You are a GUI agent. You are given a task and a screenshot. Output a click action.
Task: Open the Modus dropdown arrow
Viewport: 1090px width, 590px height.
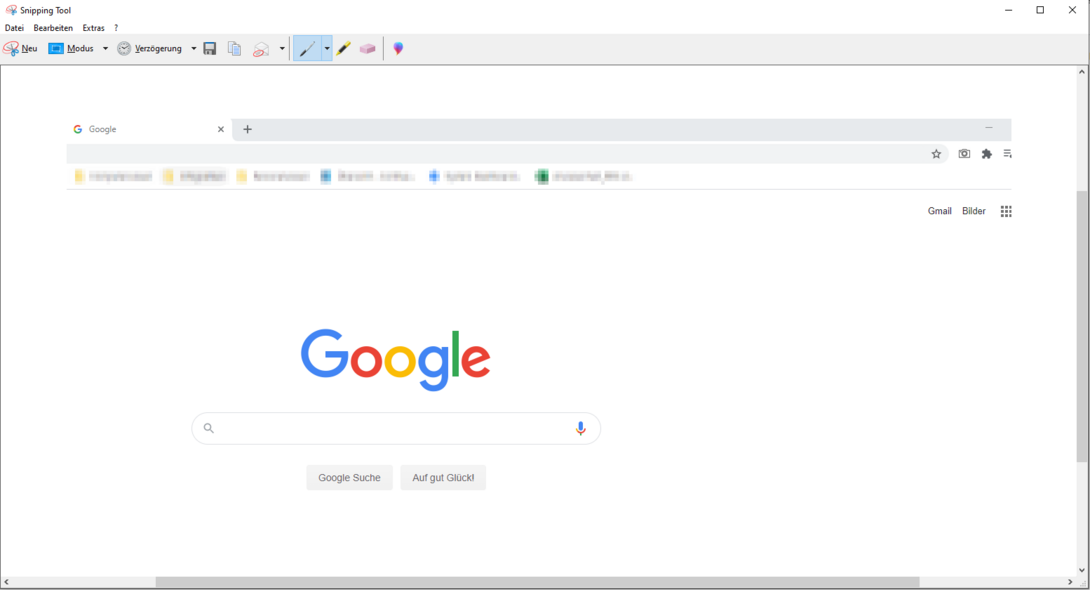click(x=105, y=48)
